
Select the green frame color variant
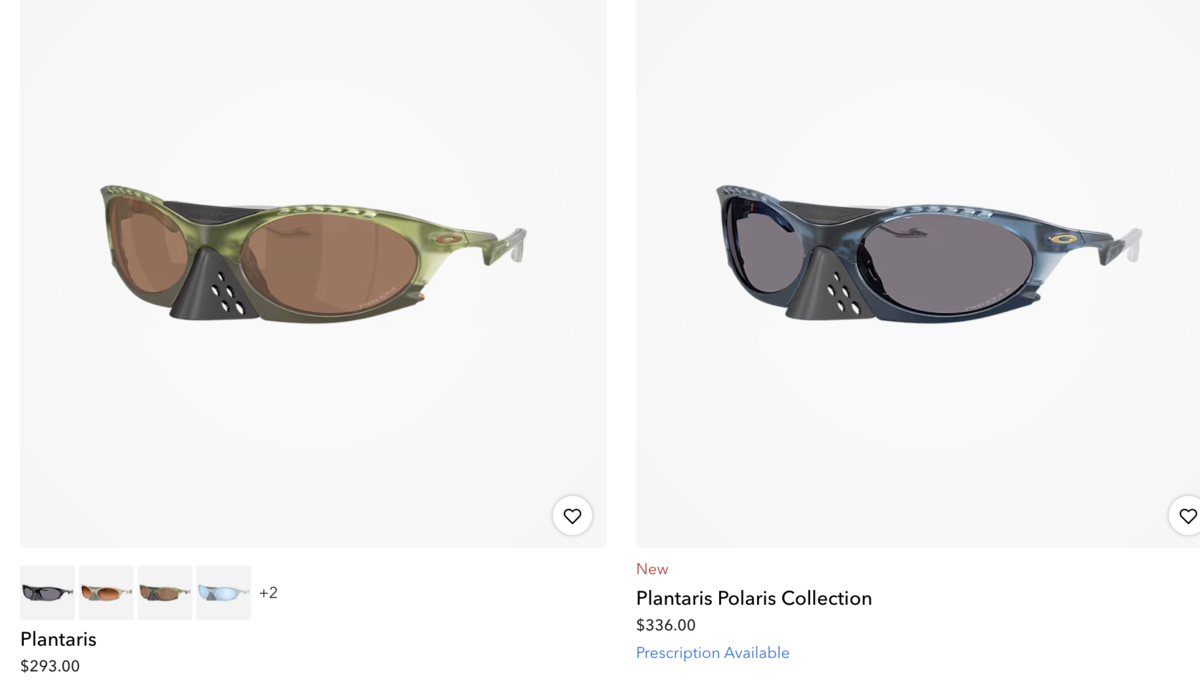(165, 593)
